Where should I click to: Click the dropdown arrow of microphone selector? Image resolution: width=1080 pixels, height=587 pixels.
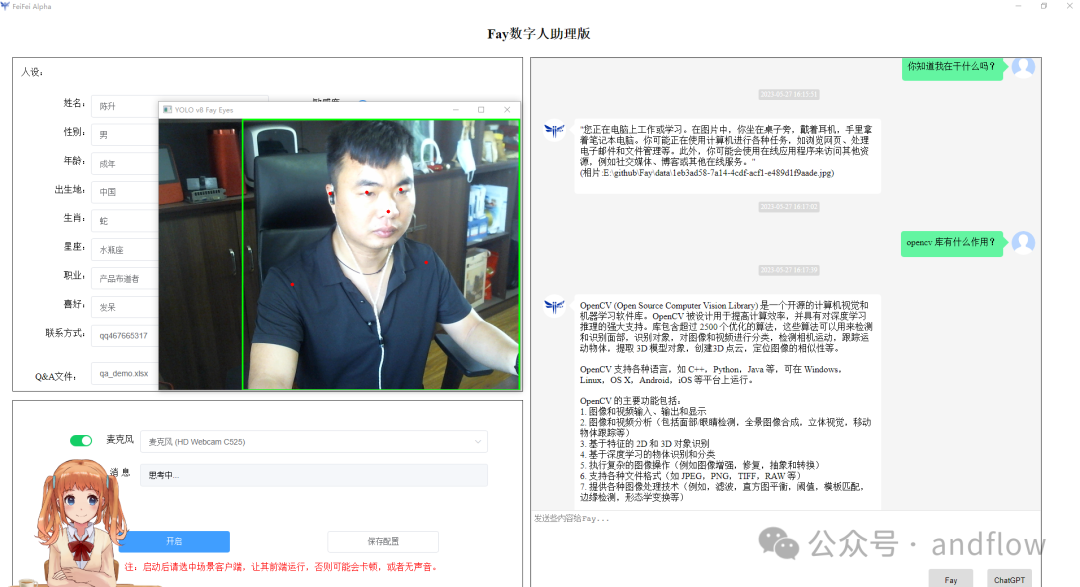(477, 442)
